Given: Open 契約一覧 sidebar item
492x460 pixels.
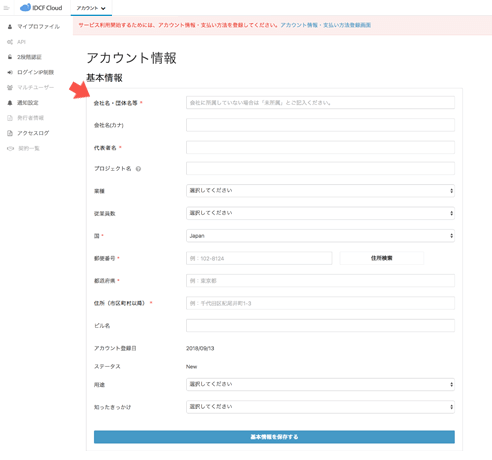Looking at the screenshot, I should tap(28, 148).
